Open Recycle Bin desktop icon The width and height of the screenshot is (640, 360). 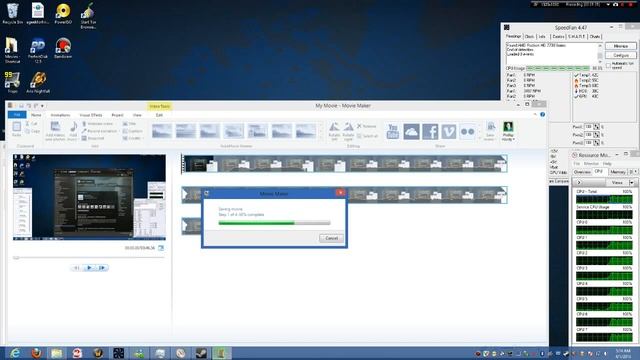click(x=12, y=13)
